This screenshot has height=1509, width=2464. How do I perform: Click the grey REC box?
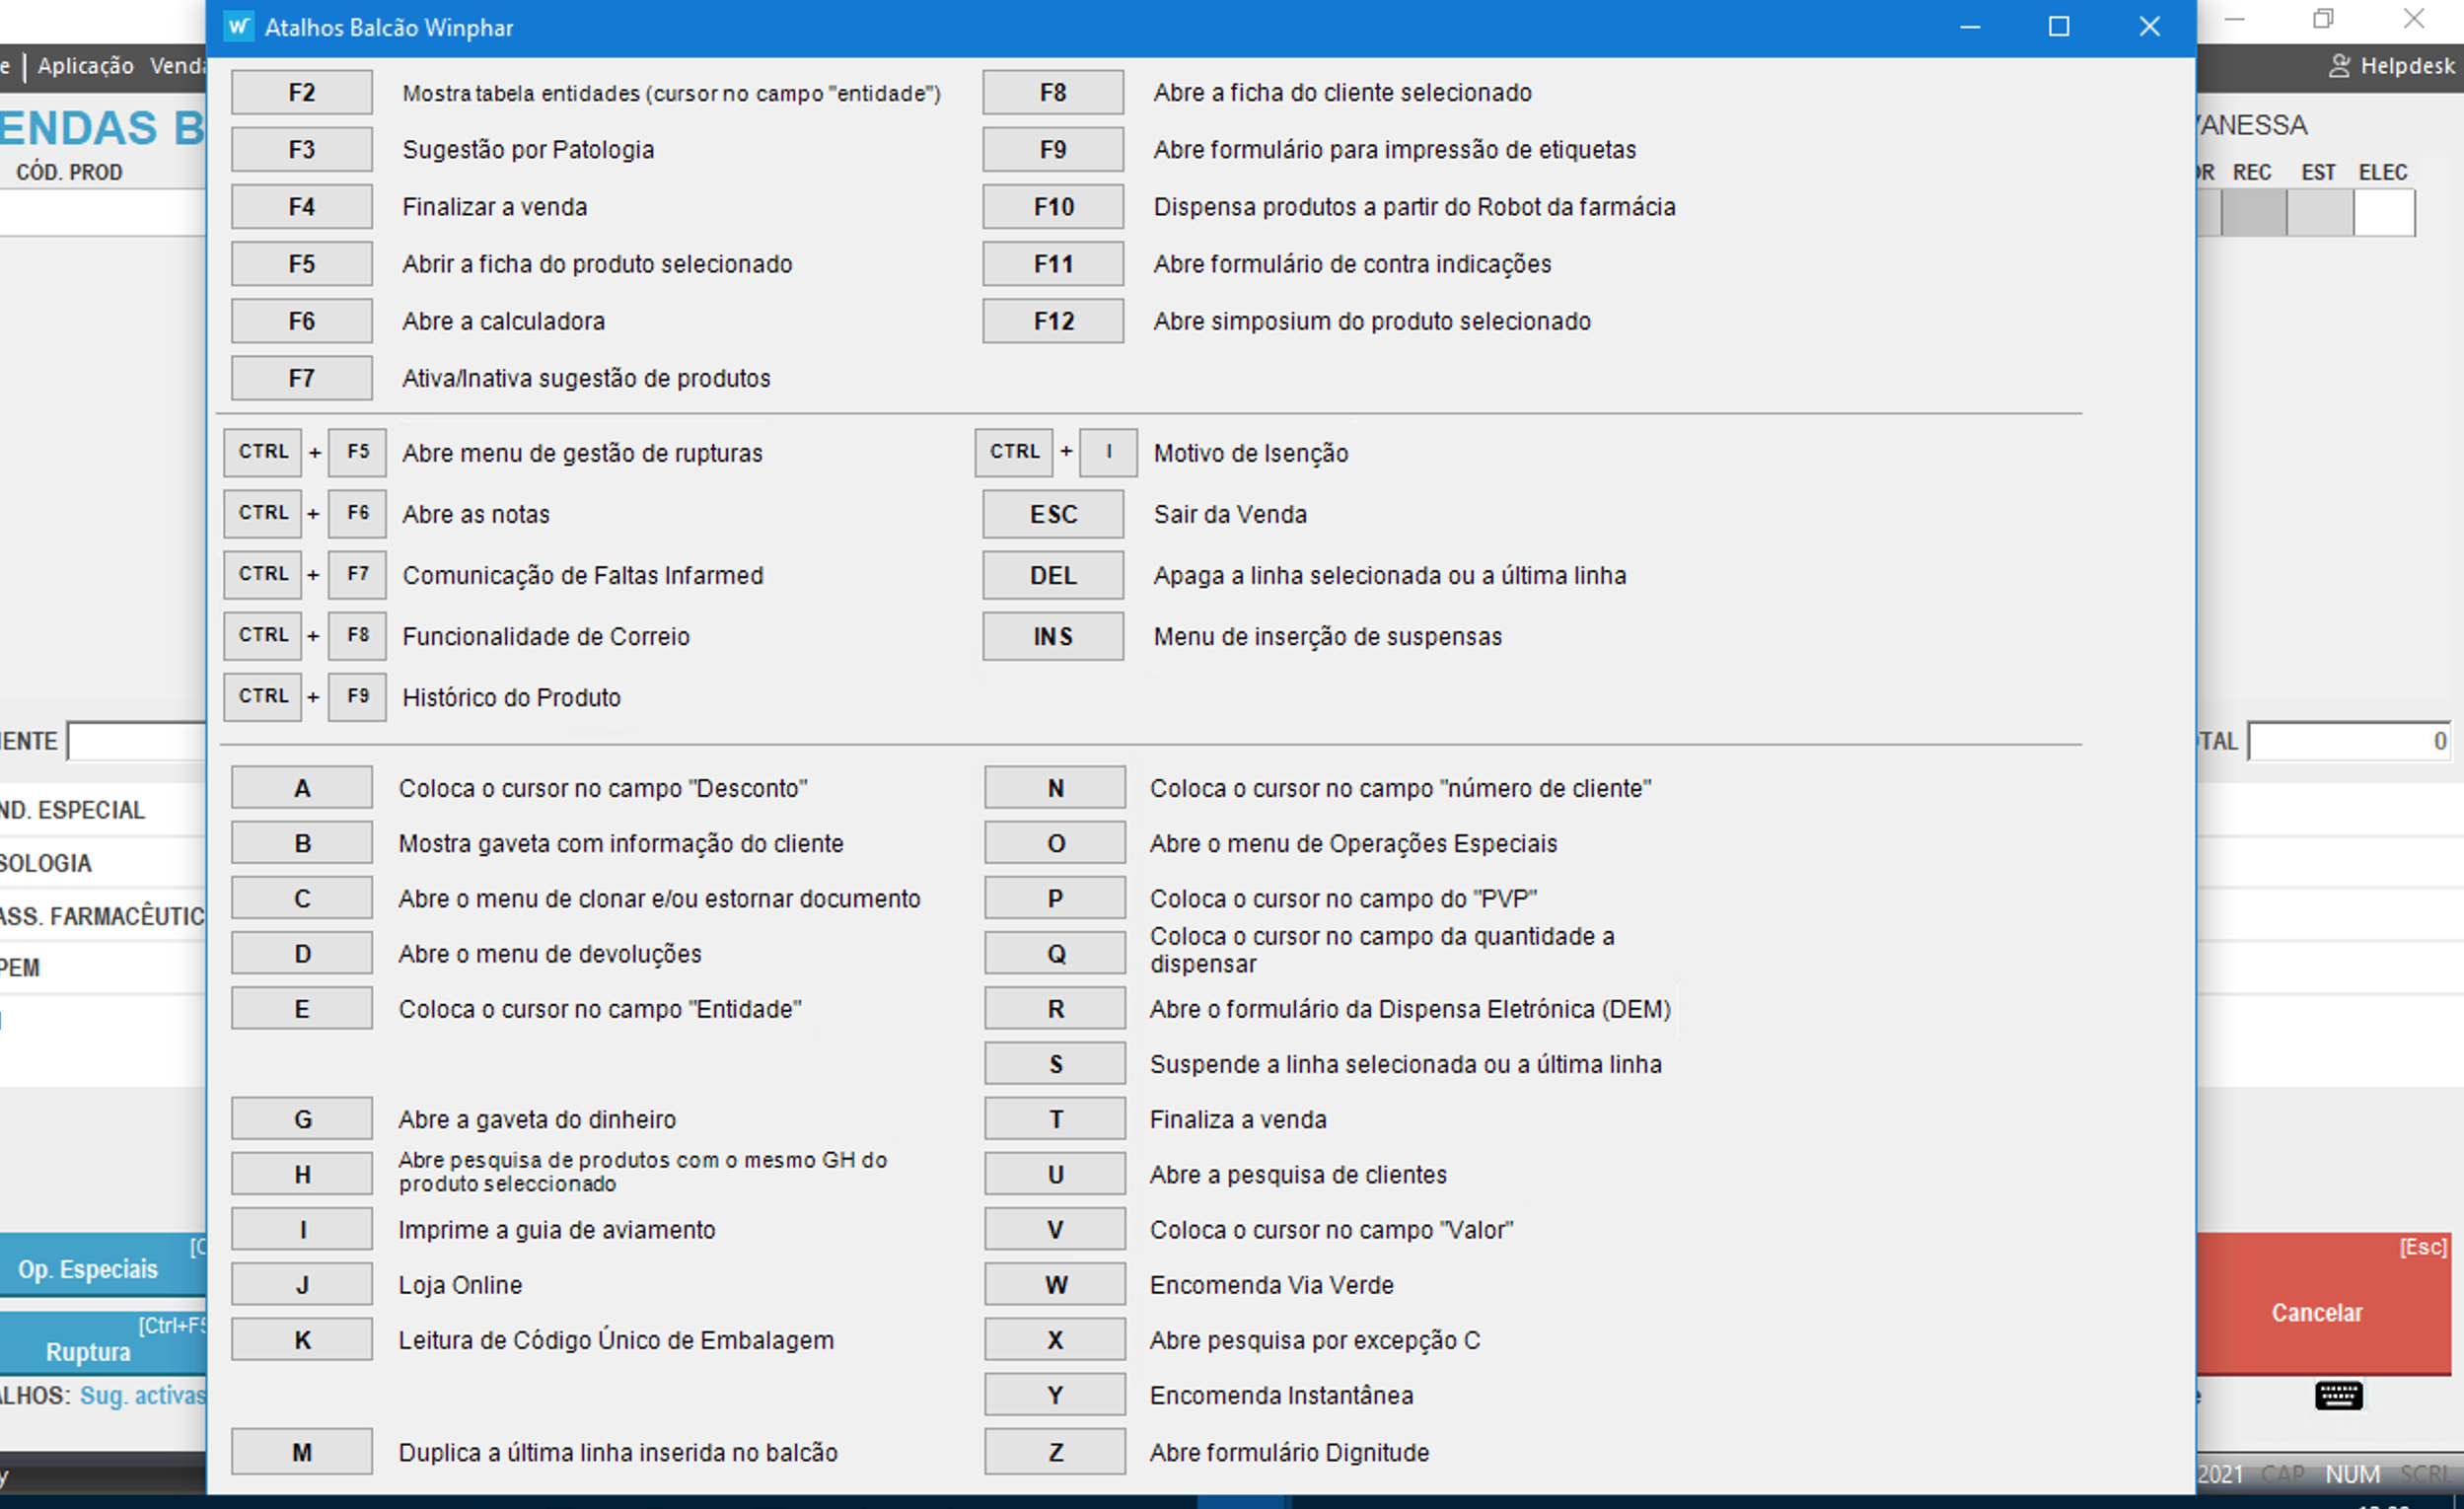point(2253,213)
